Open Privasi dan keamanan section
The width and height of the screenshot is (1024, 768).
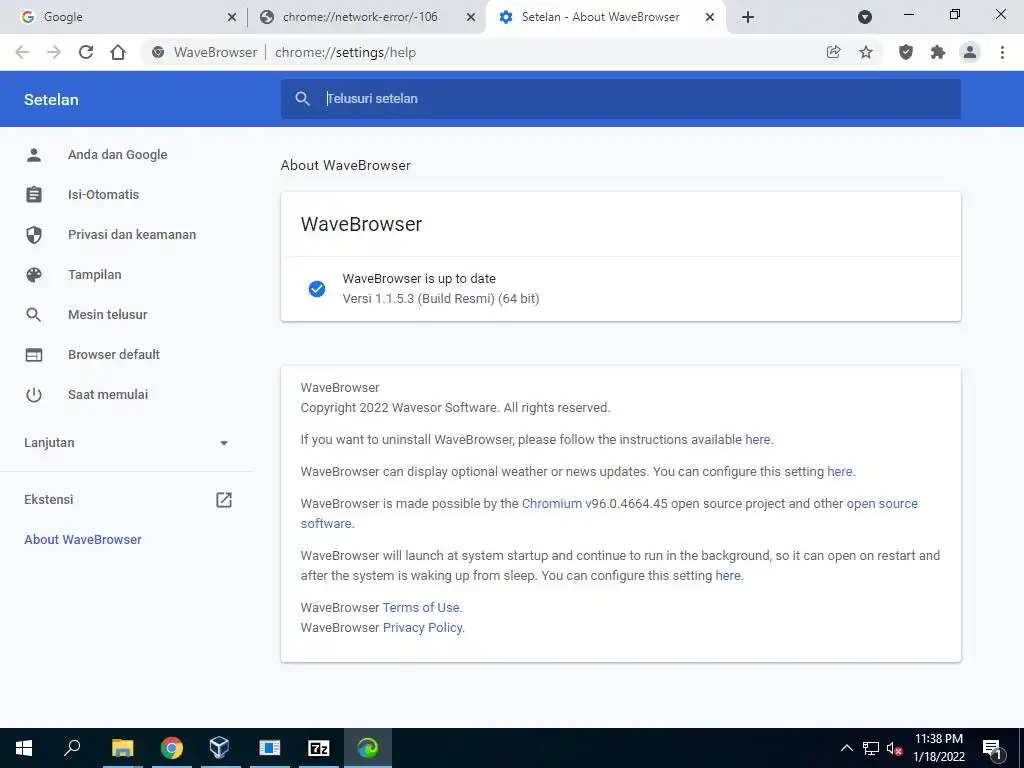132,234
